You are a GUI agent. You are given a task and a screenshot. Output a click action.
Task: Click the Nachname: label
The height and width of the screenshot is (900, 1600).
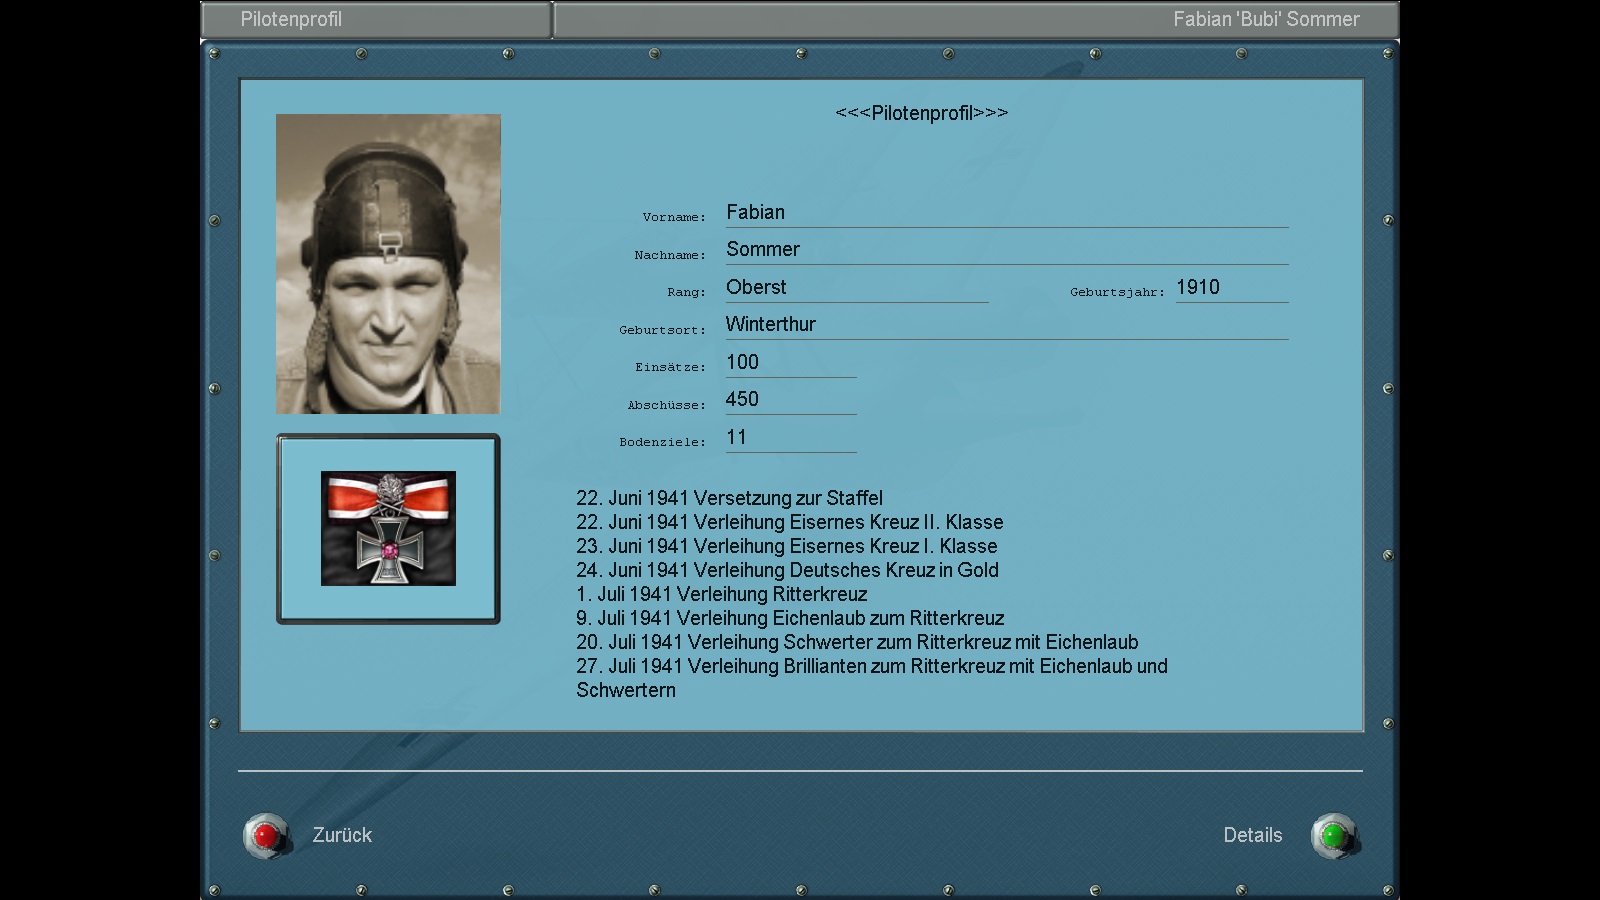[670, 255]
